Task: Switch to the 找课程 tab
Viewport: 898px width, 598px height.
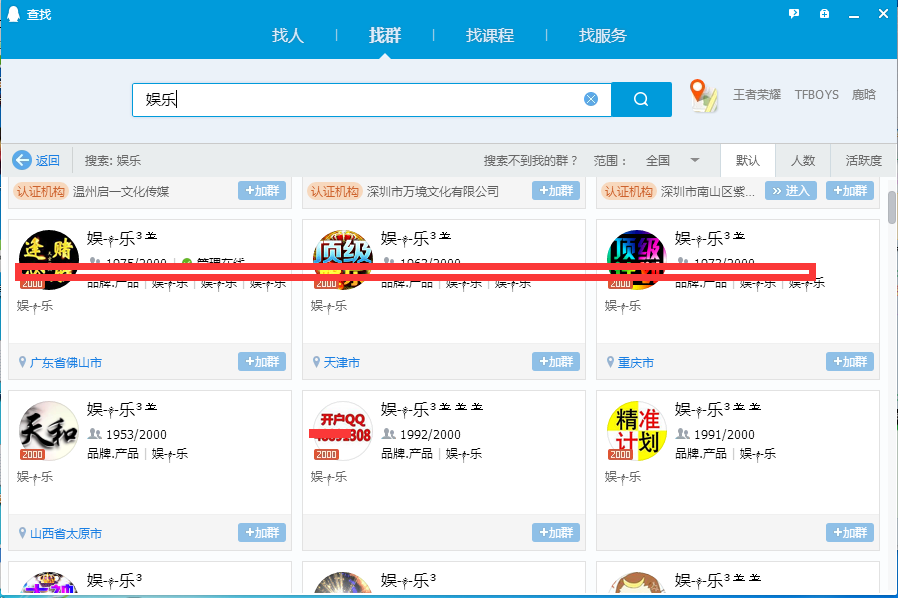Action: tap(490, 36)
